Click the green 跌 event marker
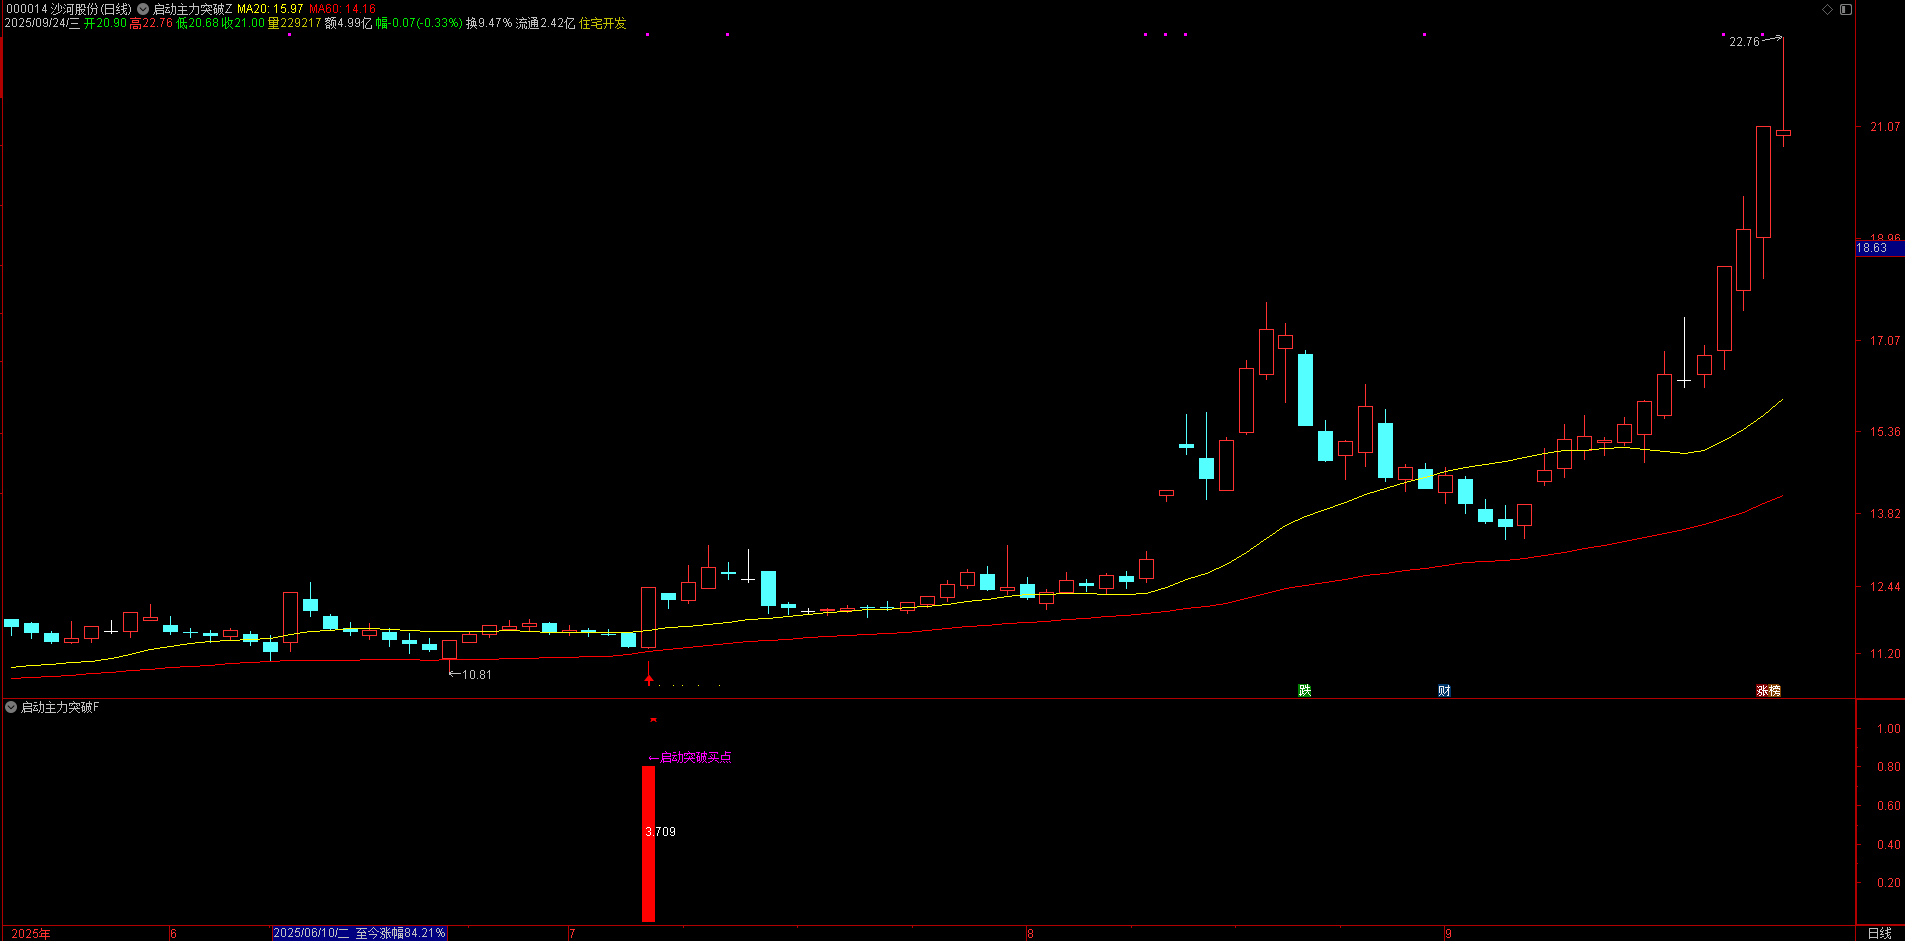 1304,691
